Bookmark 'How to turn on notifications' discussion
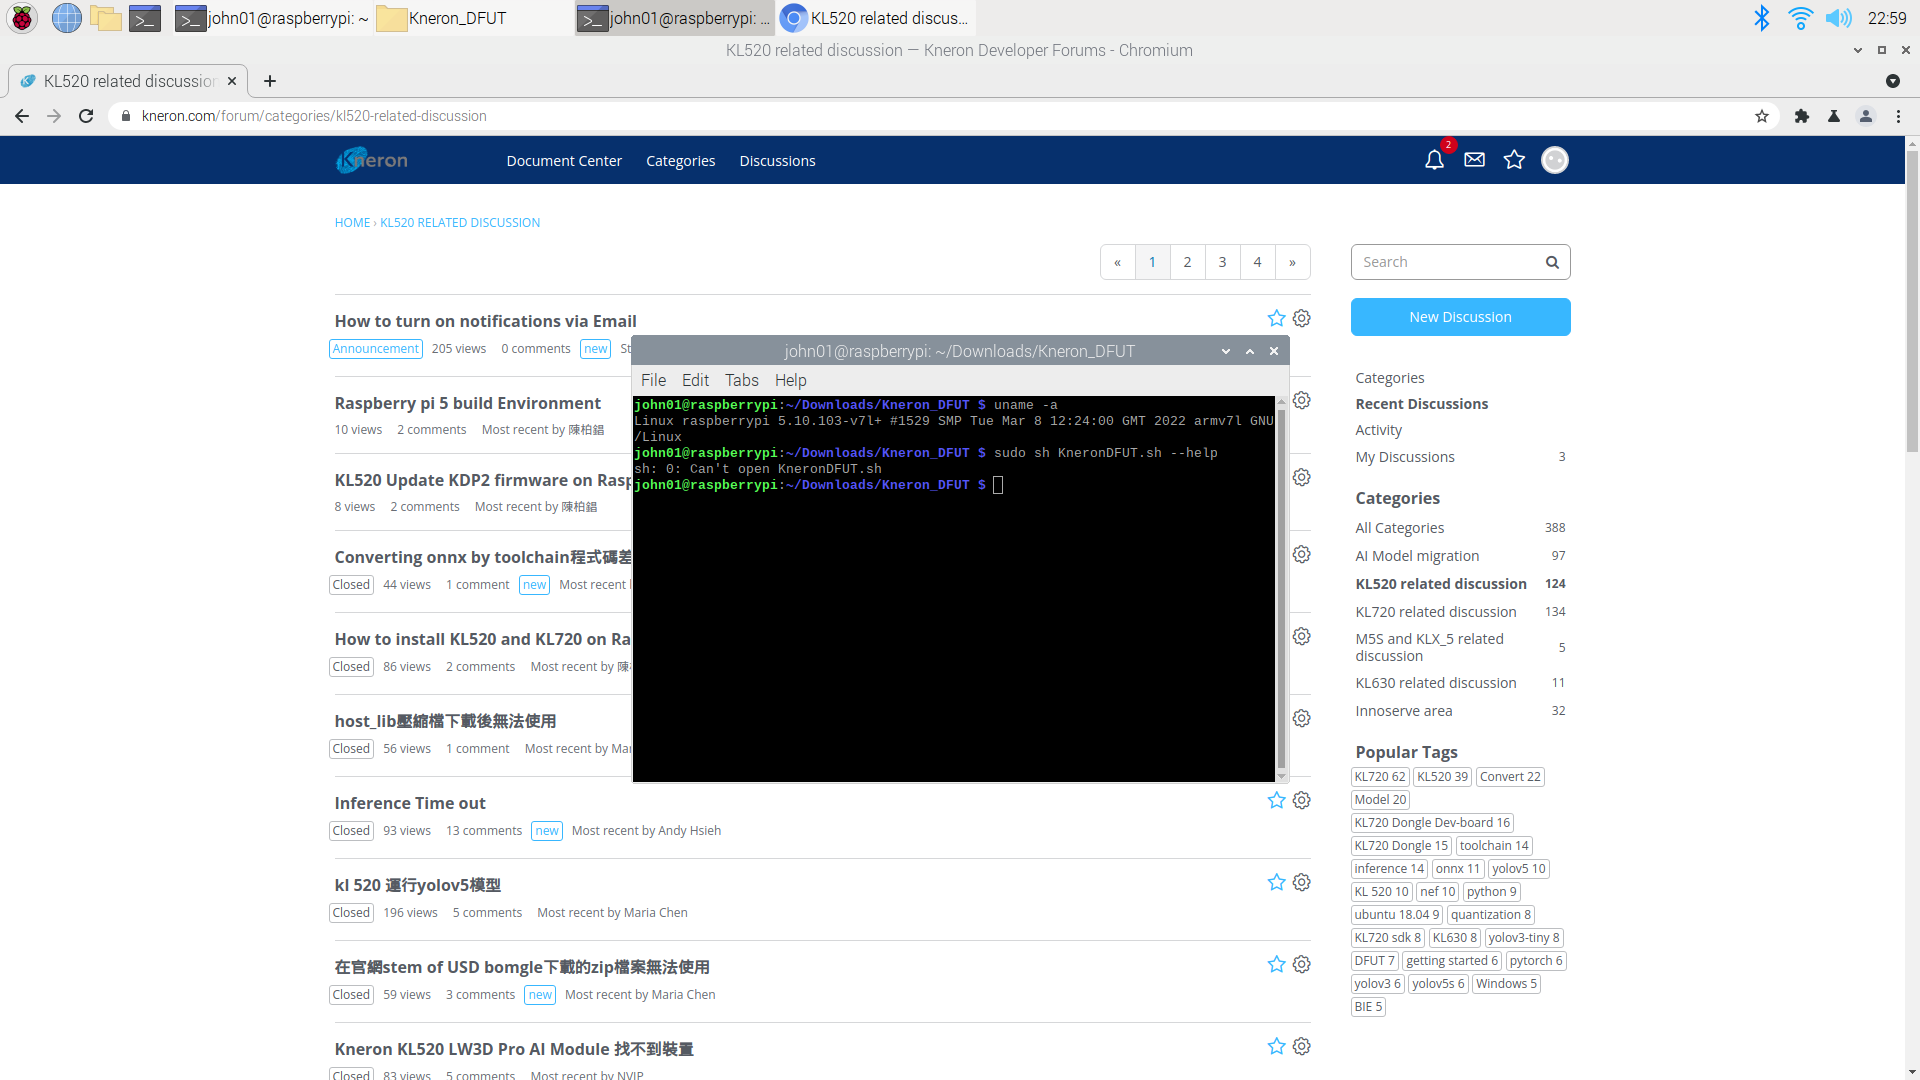1920x1080 pixels. click(x=1276, y=318)
